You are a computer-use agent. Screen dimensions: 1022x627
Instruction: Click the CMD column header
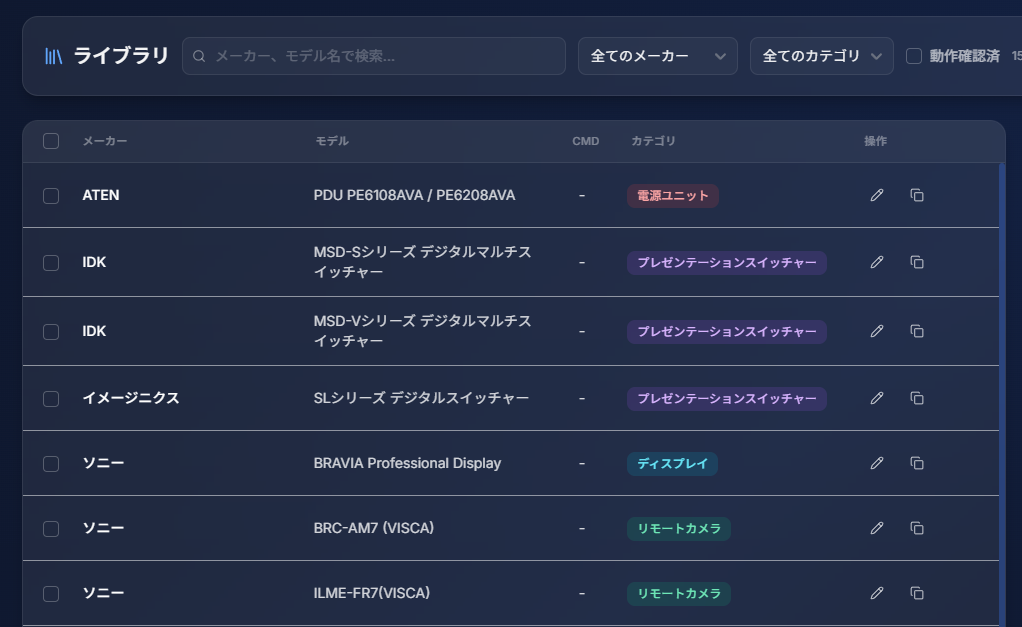tap(585, 141)
